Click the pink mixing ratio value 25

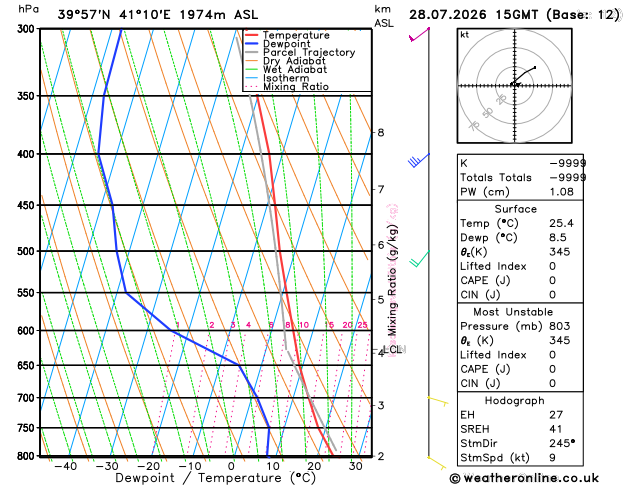tap(362, 325)
